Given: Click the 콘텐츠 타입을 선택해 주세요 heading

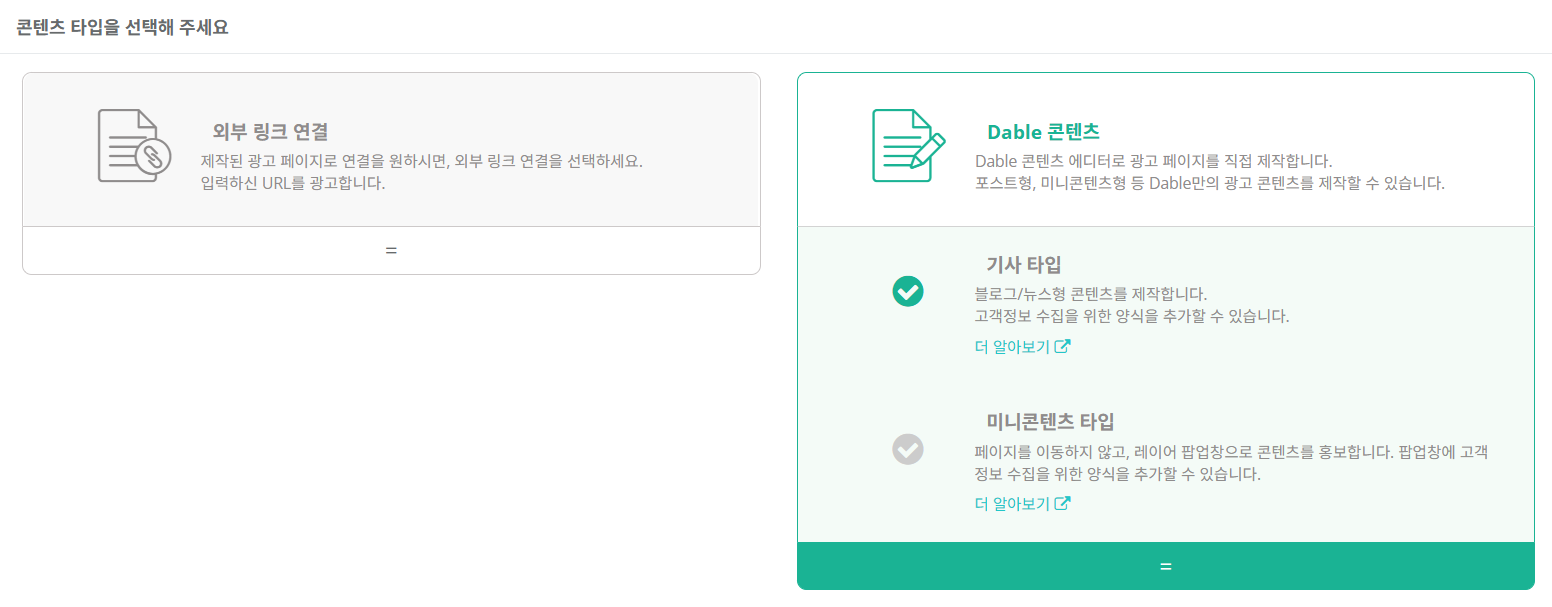Looking at the screenshot, I should 122,27.
